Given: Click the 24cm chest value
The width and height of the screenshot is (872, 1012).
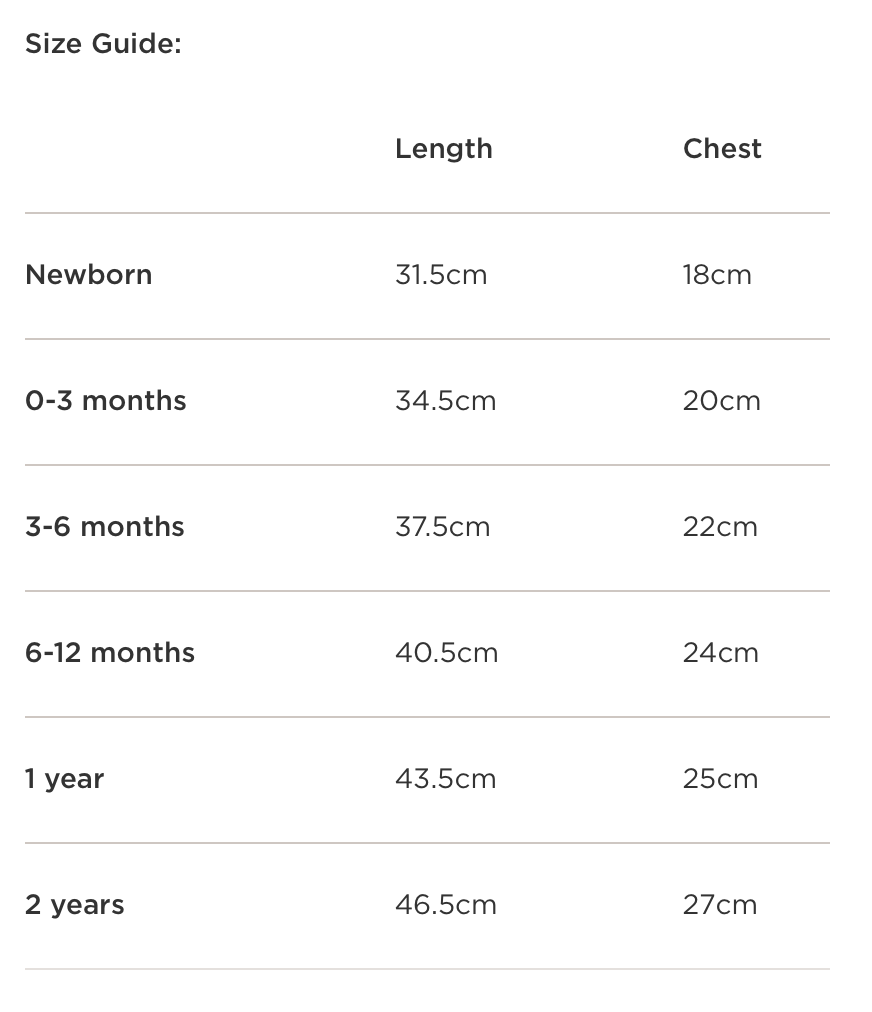Looking at the screenshot, I should pyautogui.click(x=721, y=653).
